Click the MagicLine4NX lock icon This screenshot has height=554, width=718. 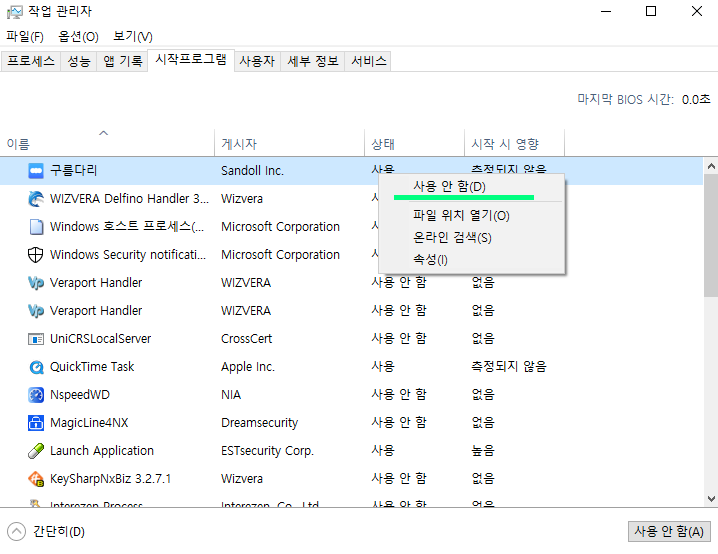(x=36, y=423)
